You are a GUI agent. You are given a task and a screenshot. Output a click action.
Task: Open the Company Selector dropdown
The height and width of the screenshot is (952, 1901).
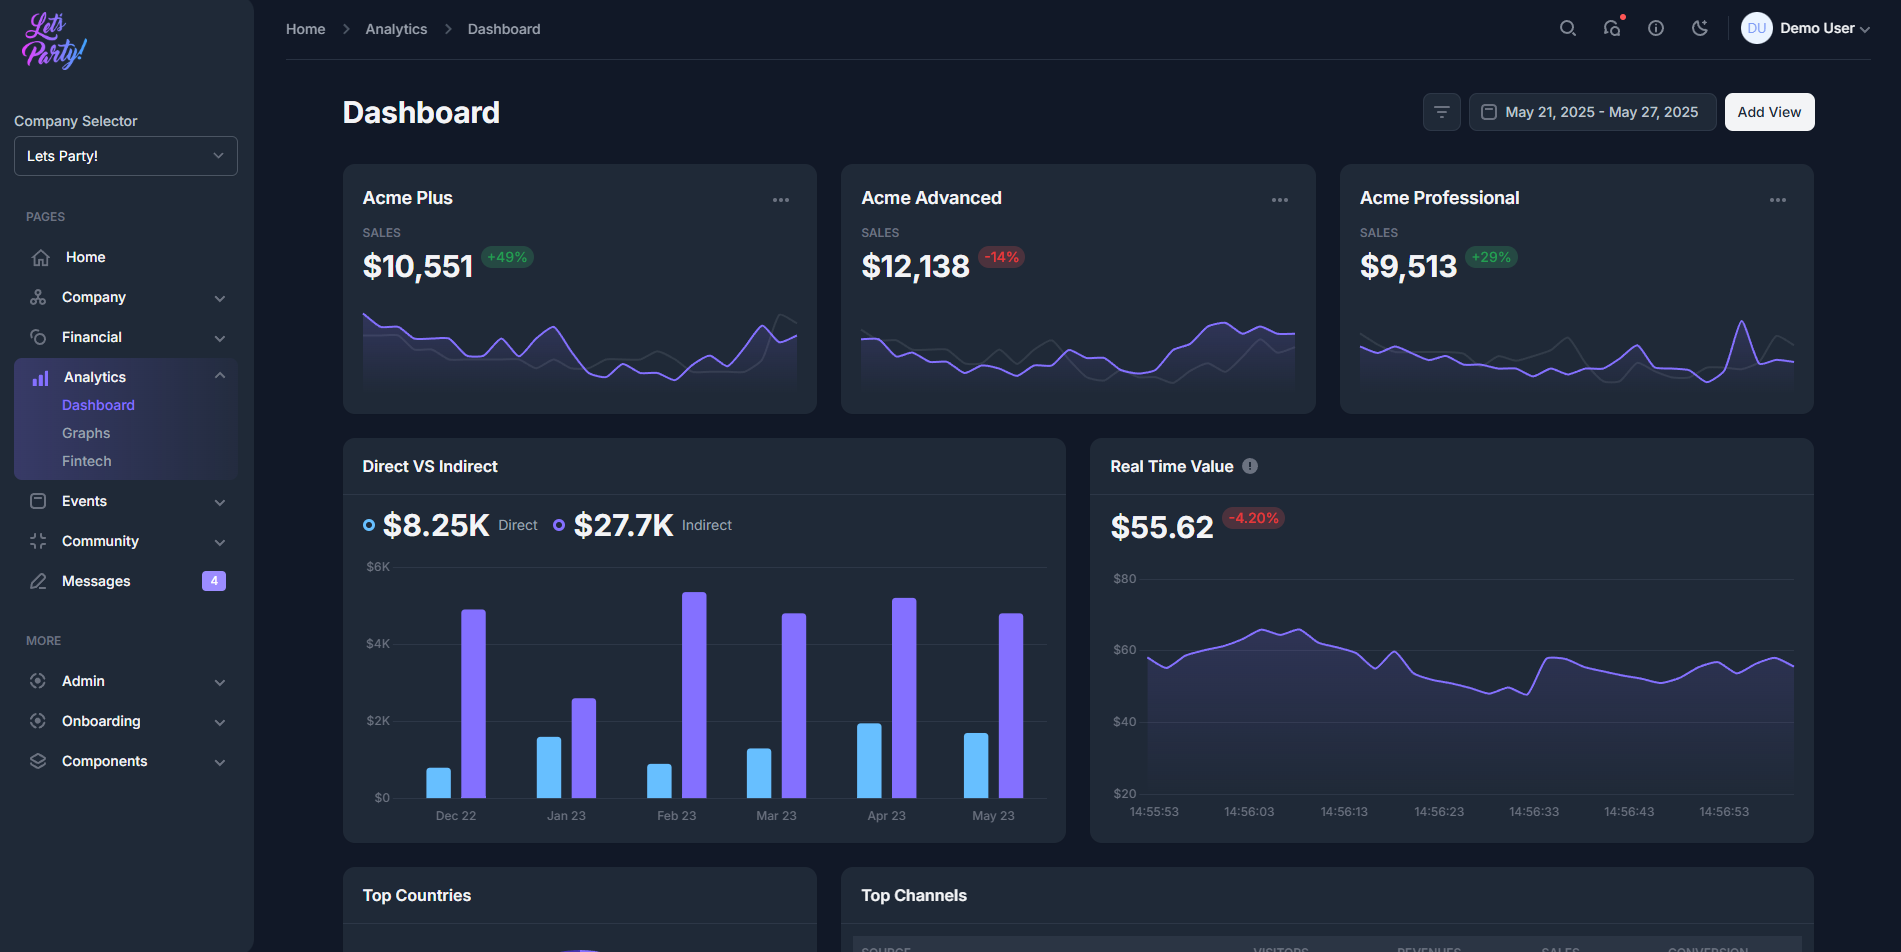[126, 156]
